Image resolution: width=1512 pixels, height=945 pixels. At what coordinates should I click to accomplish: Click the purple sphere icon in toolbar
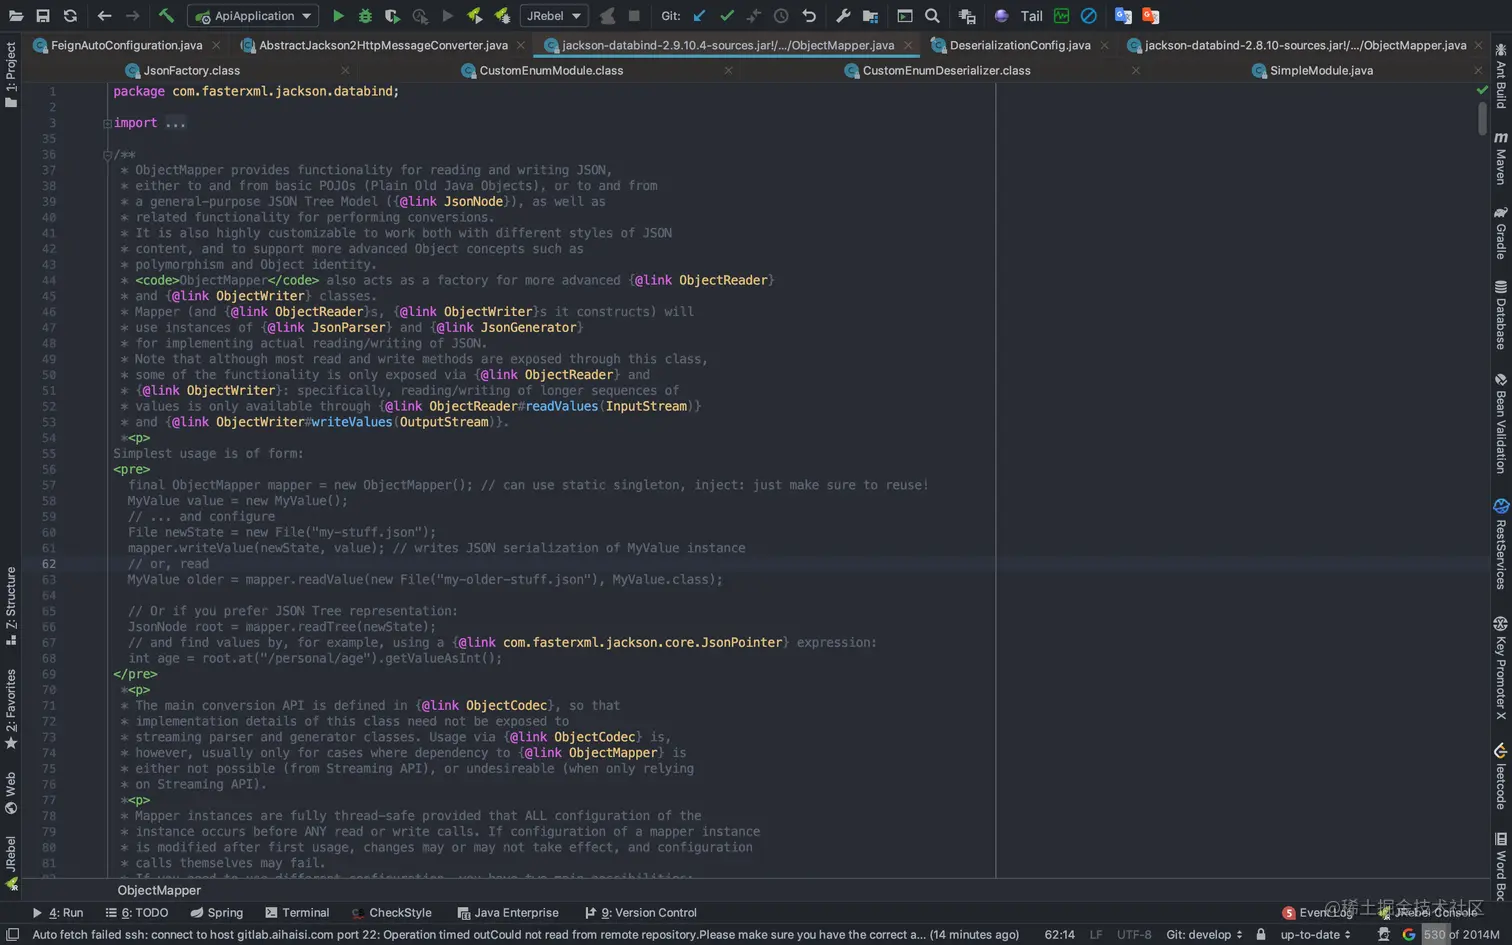(x=1001, y=16)
